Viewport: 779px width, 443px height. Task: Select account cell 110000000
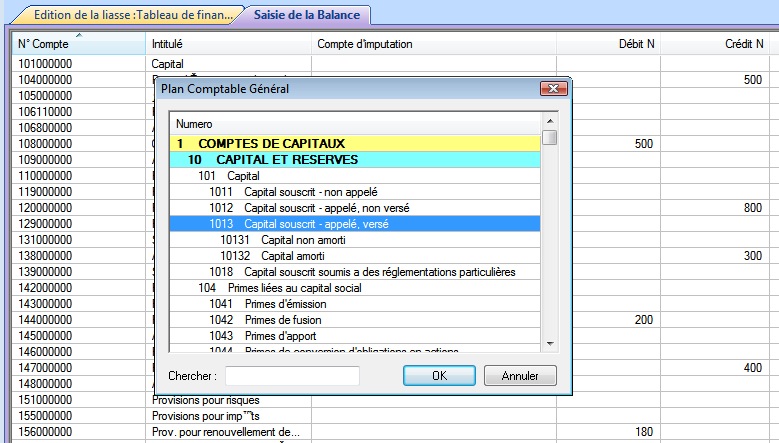[x=78, y=176]
